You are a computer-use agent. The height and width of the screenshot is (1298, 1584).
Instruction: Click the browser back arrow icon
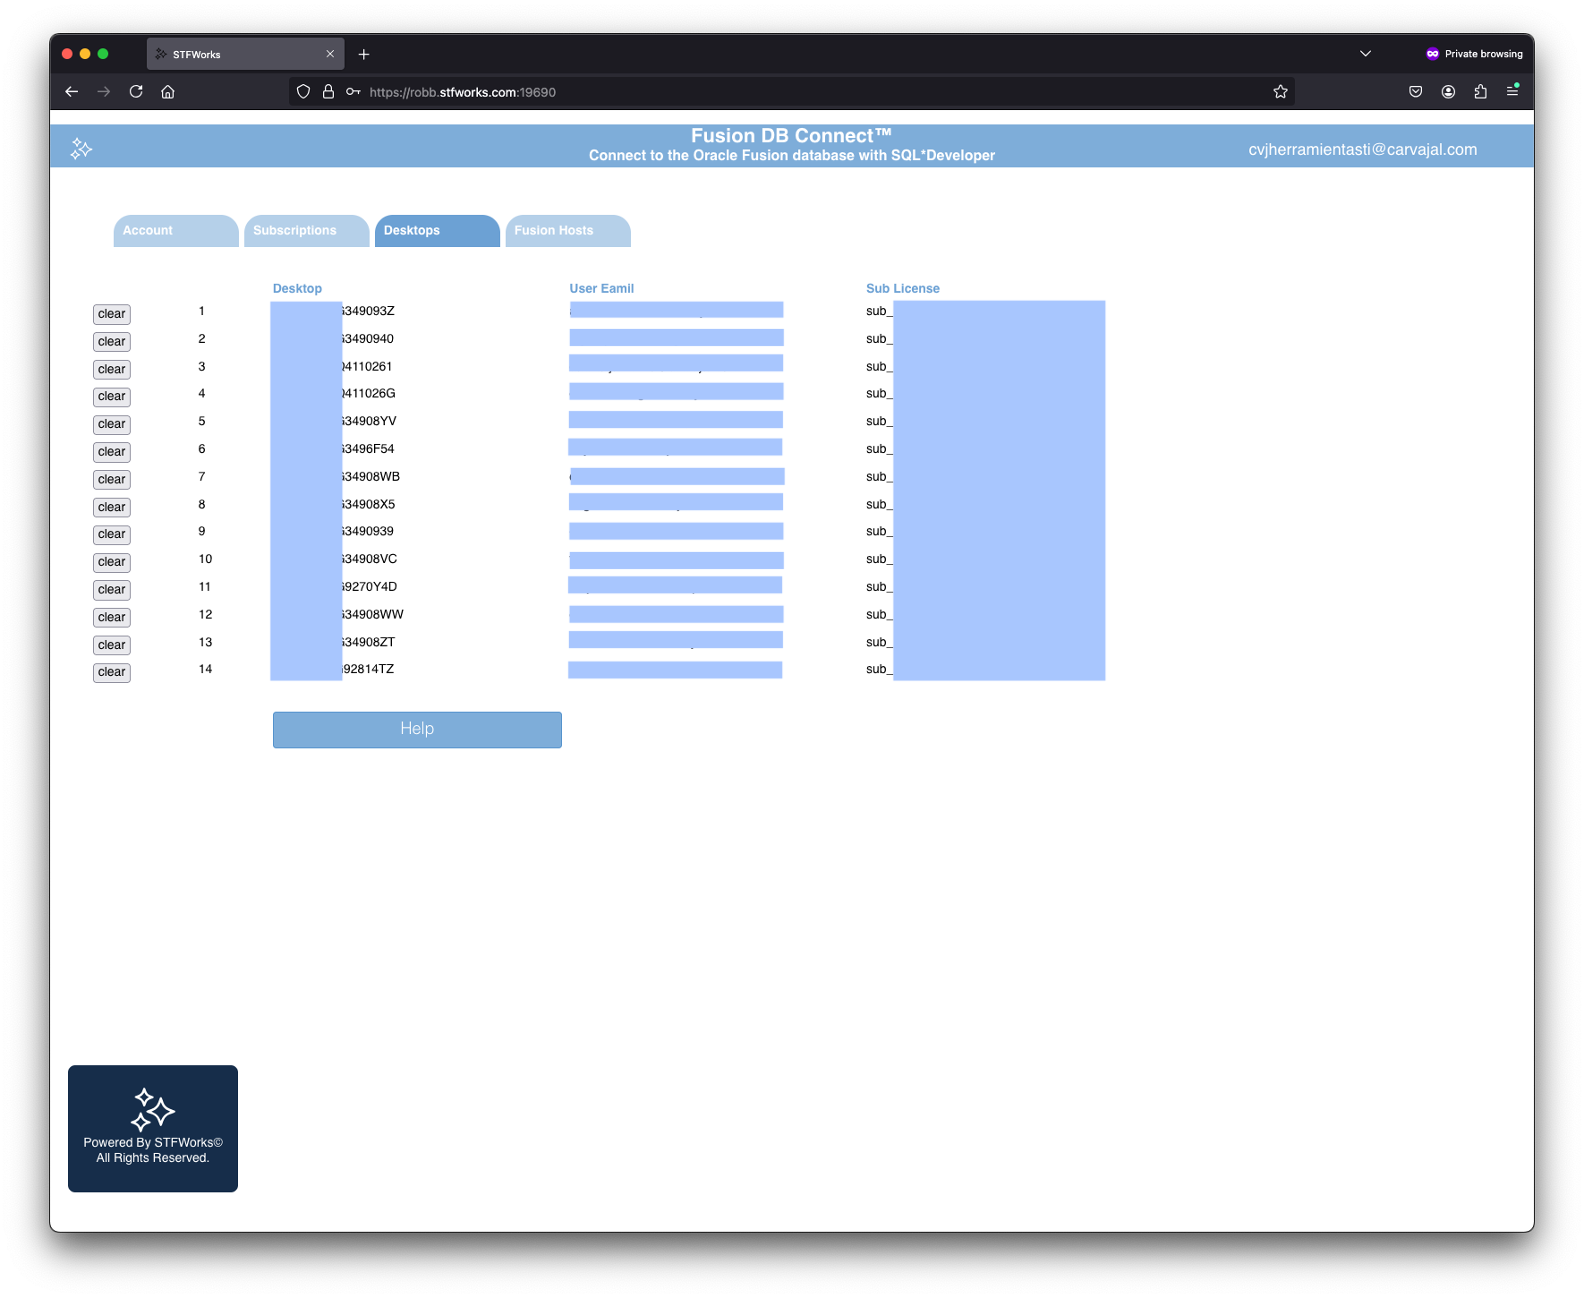click(71, 92)
